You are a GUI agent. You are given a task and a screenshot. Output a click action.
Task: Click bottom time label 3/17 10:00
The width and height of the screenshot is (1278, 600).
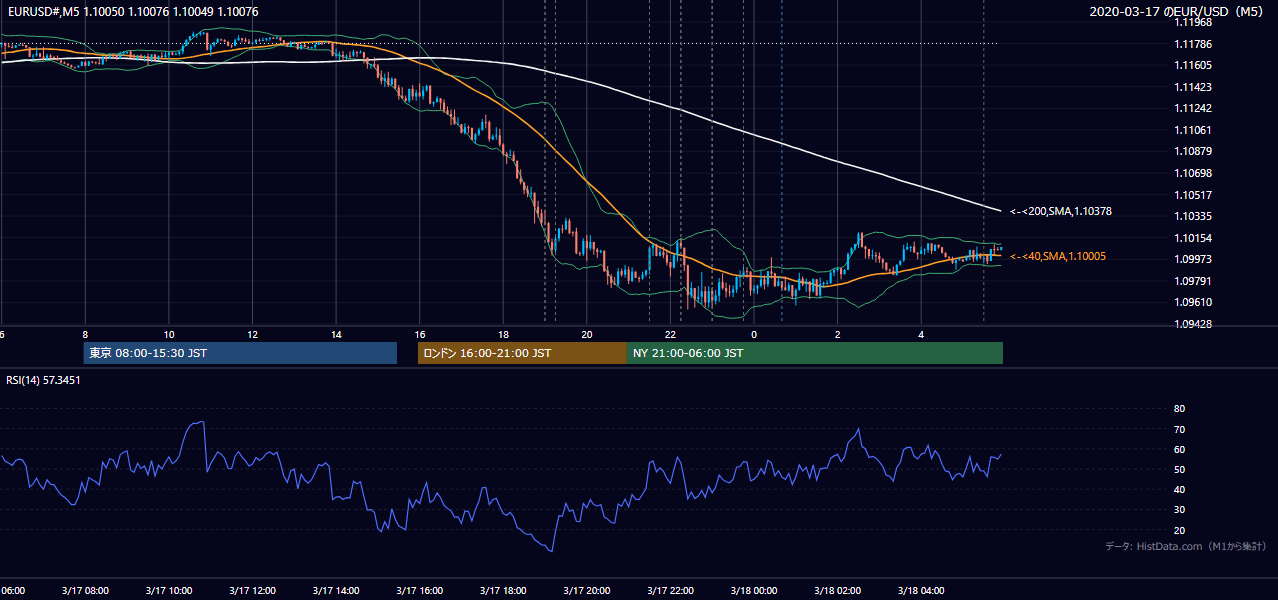tap(169, 590)
